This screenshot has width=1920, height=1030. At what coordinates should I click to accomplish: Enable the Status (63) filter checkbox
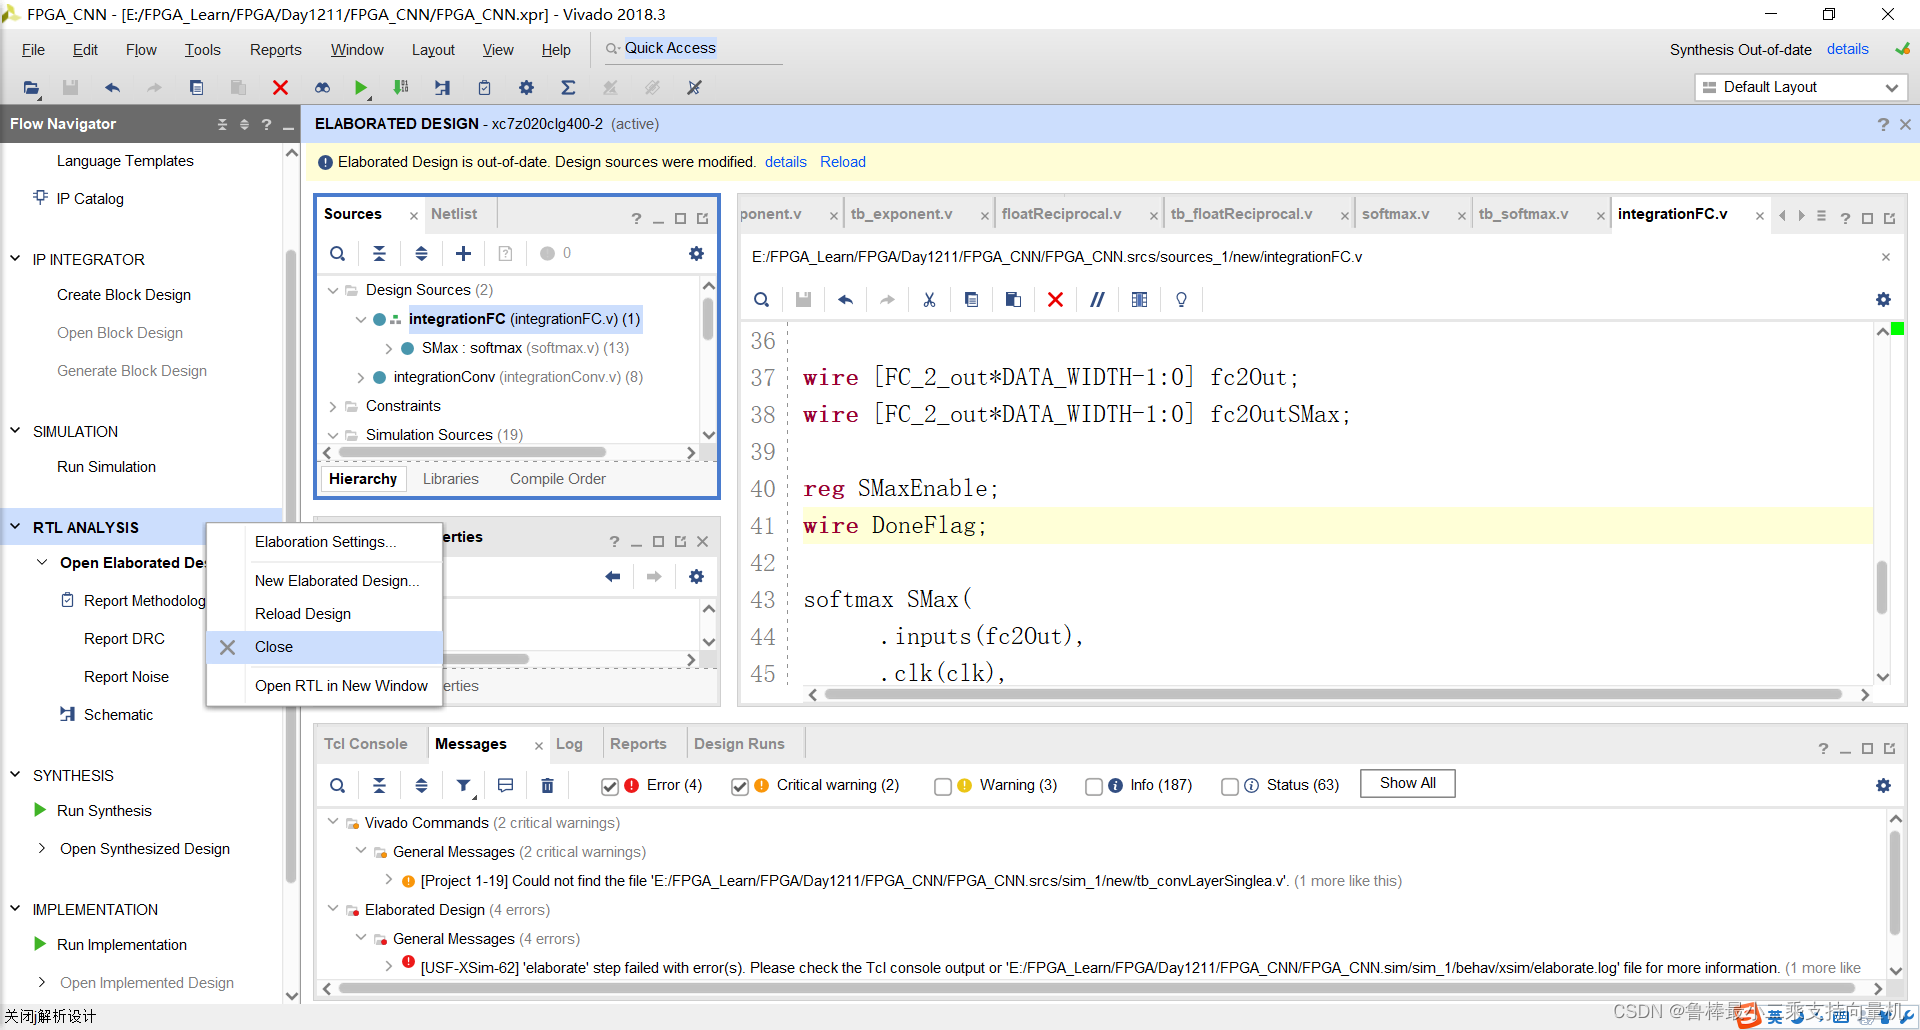(1229, 787)
